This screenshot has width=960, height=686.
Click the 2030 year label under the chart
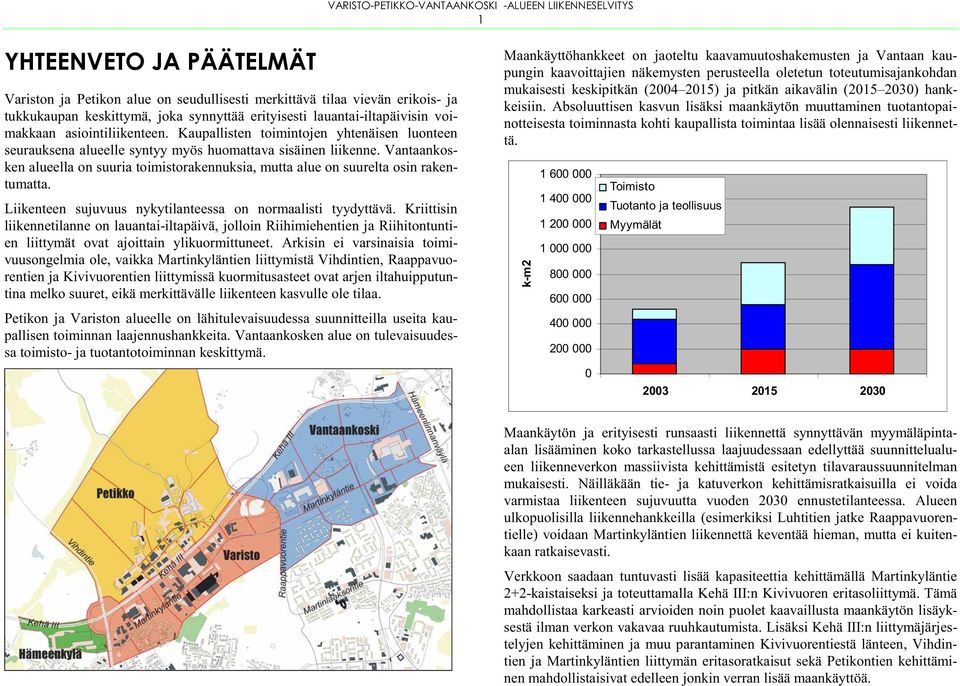pos(872,391)
